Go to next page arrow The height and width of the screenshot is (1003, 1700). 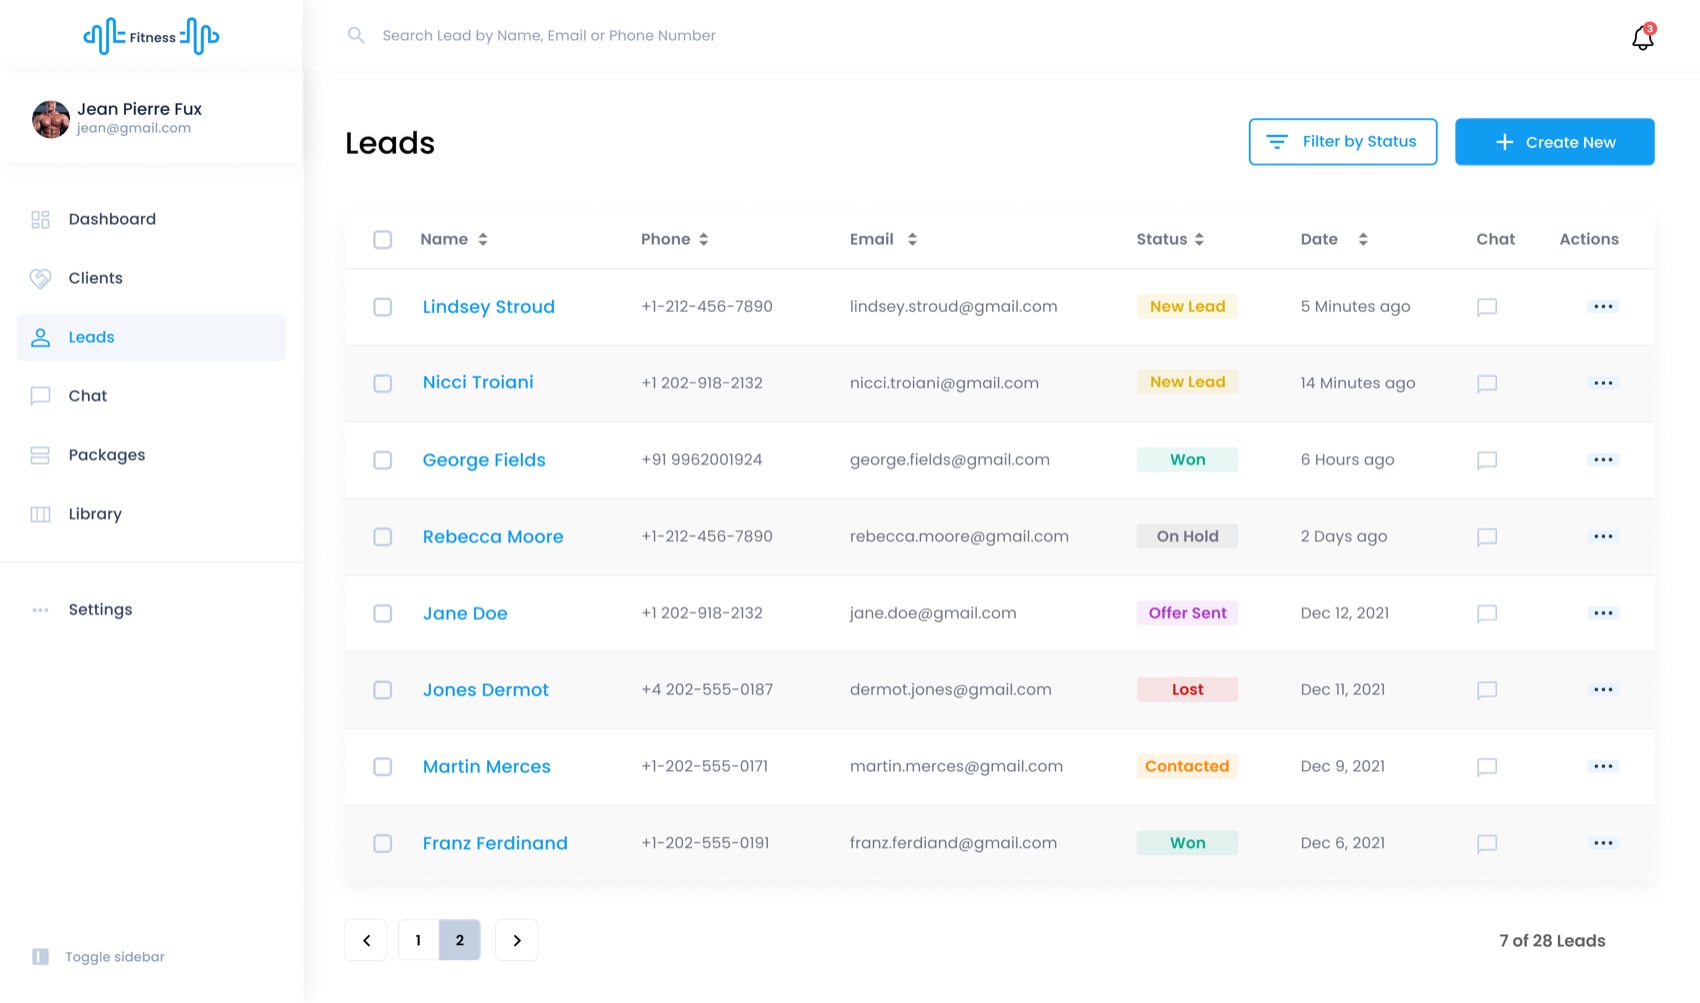517,940
